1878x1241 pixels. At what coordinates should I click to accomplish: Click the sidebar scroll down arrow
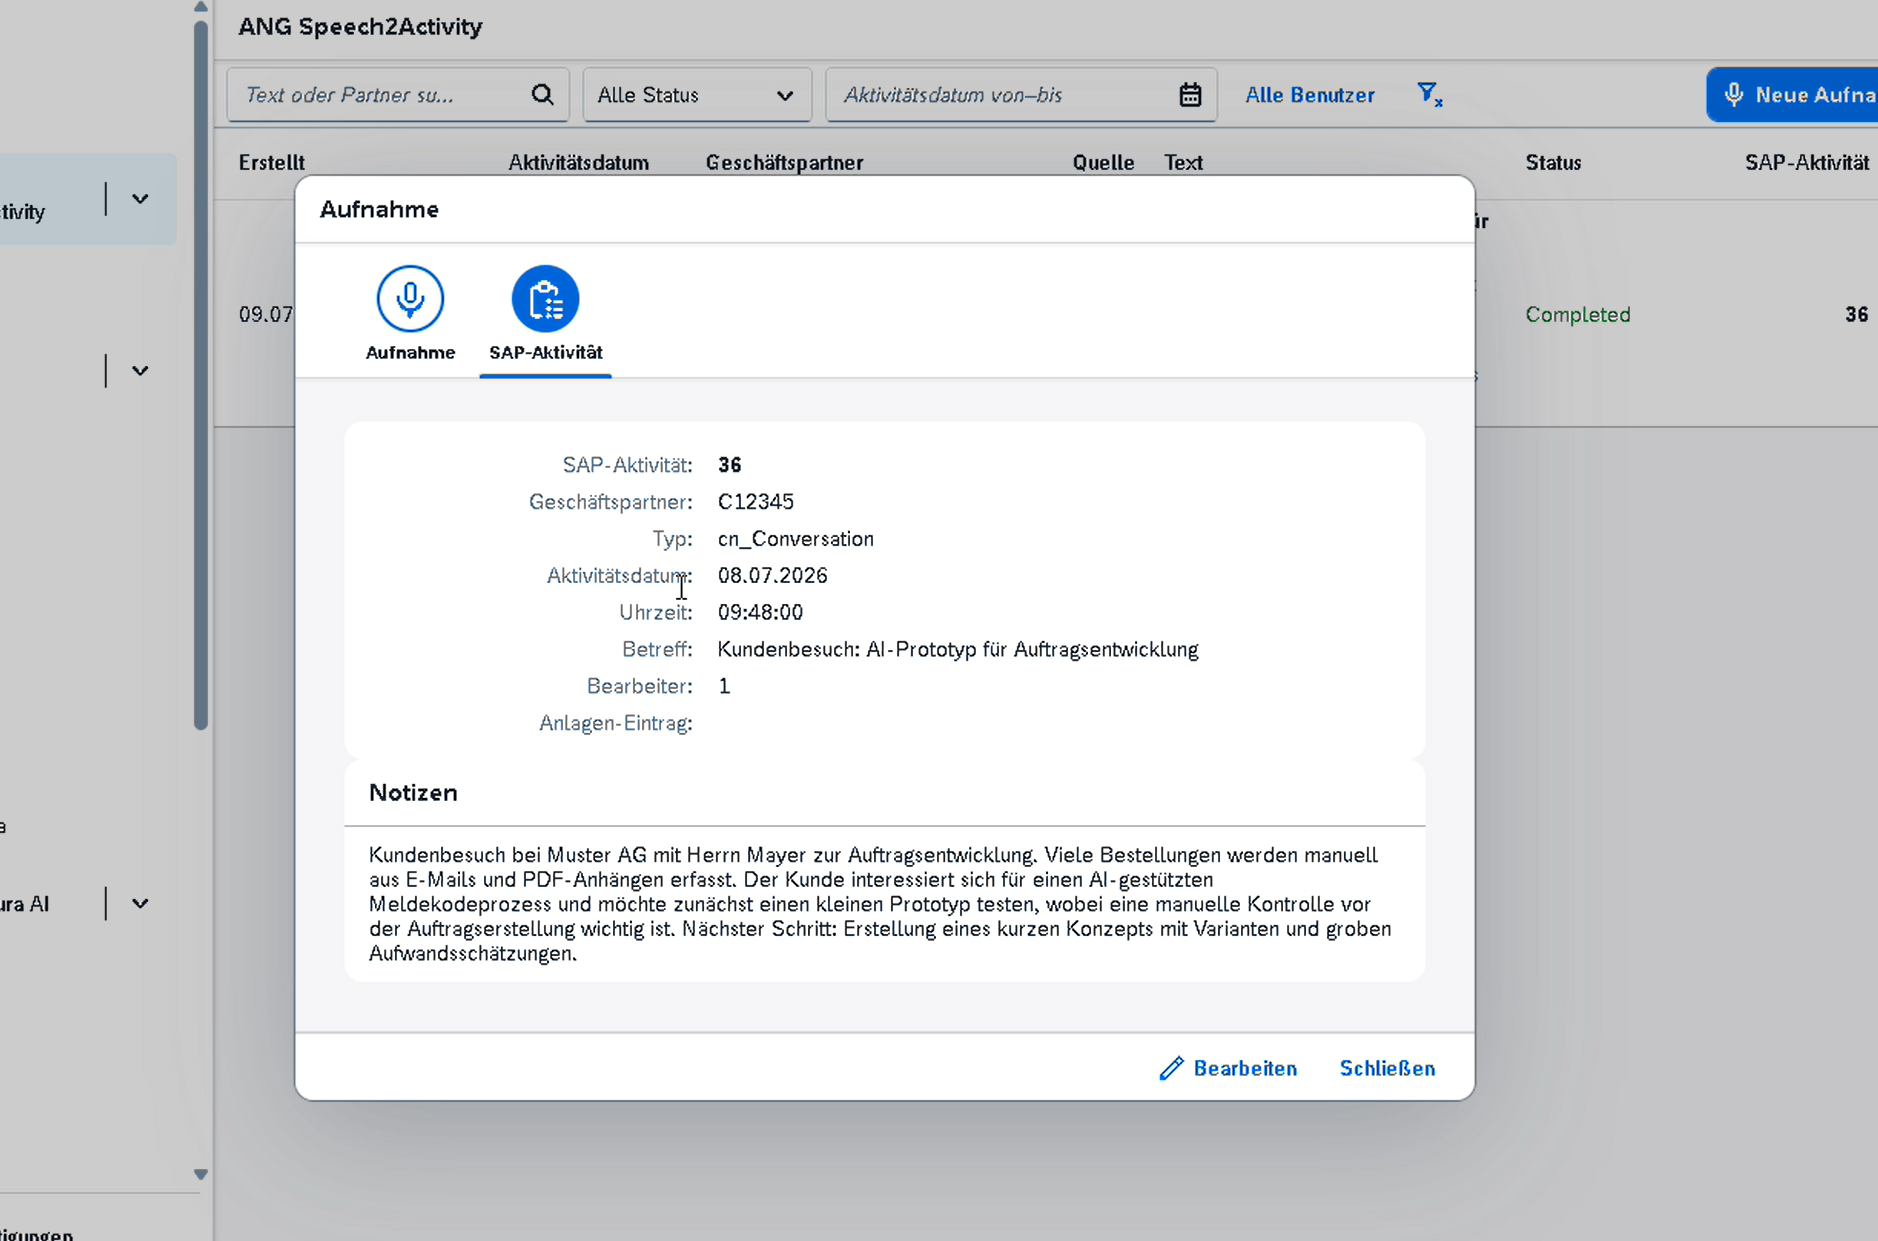(201, 1175)
